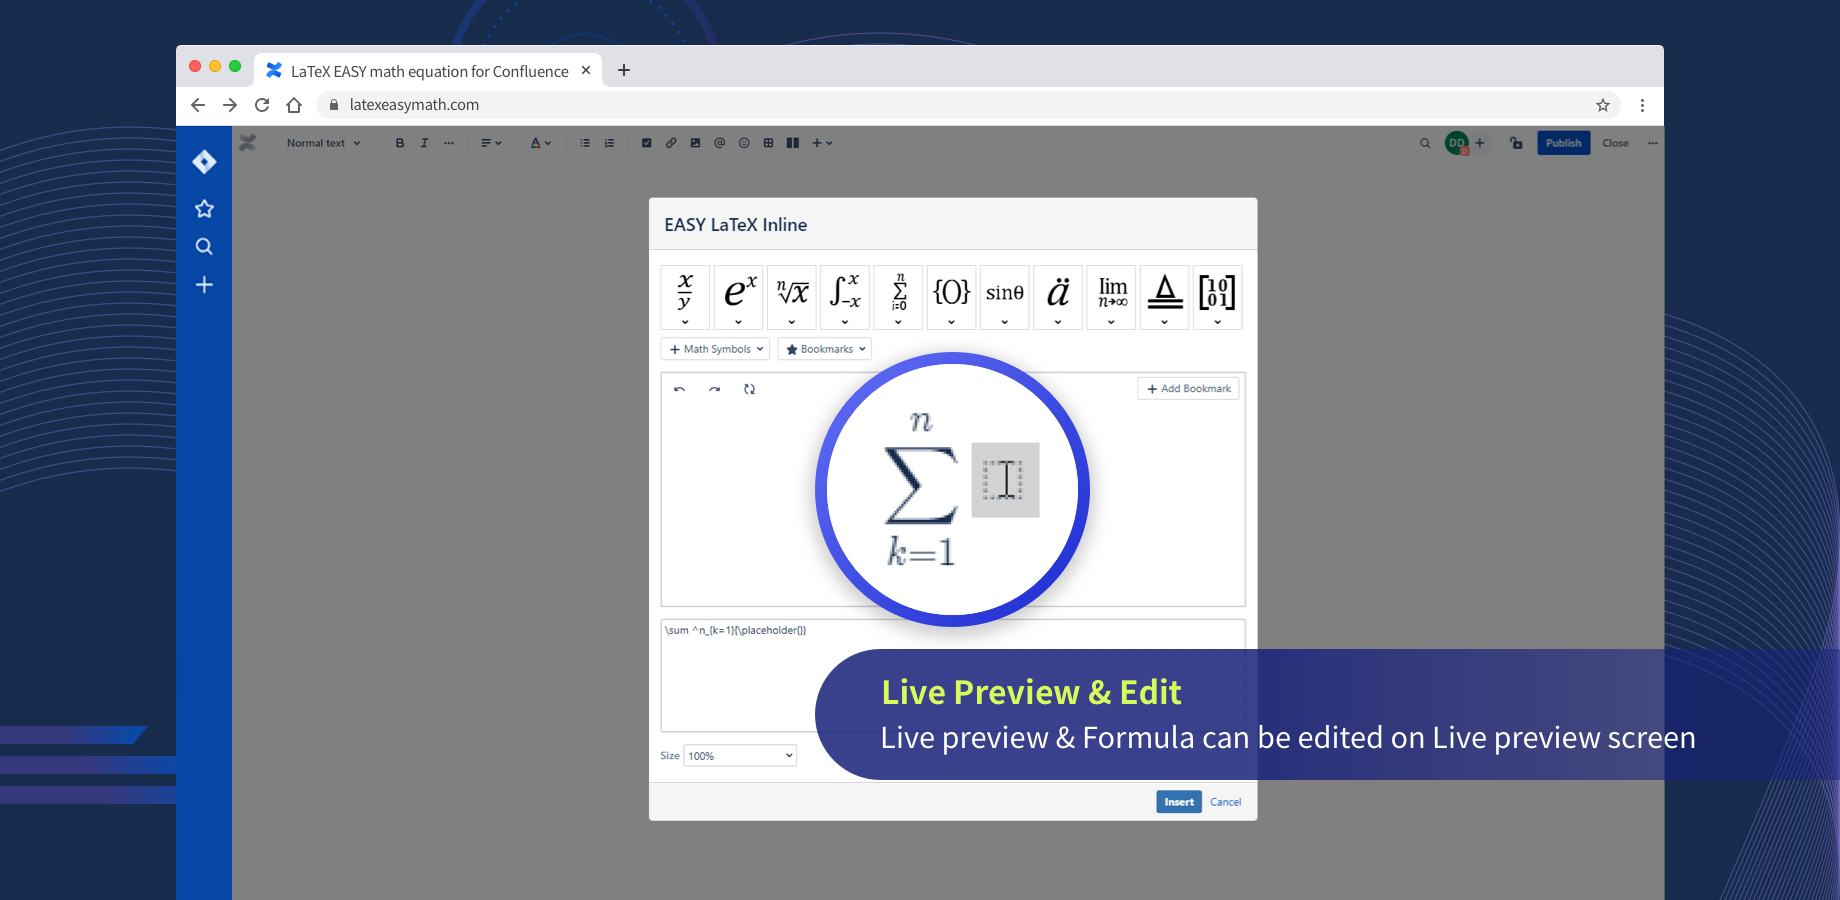Open the text color dropdown
The width and height of the screenshot is (1840, 900).
(x=541, y=143)
